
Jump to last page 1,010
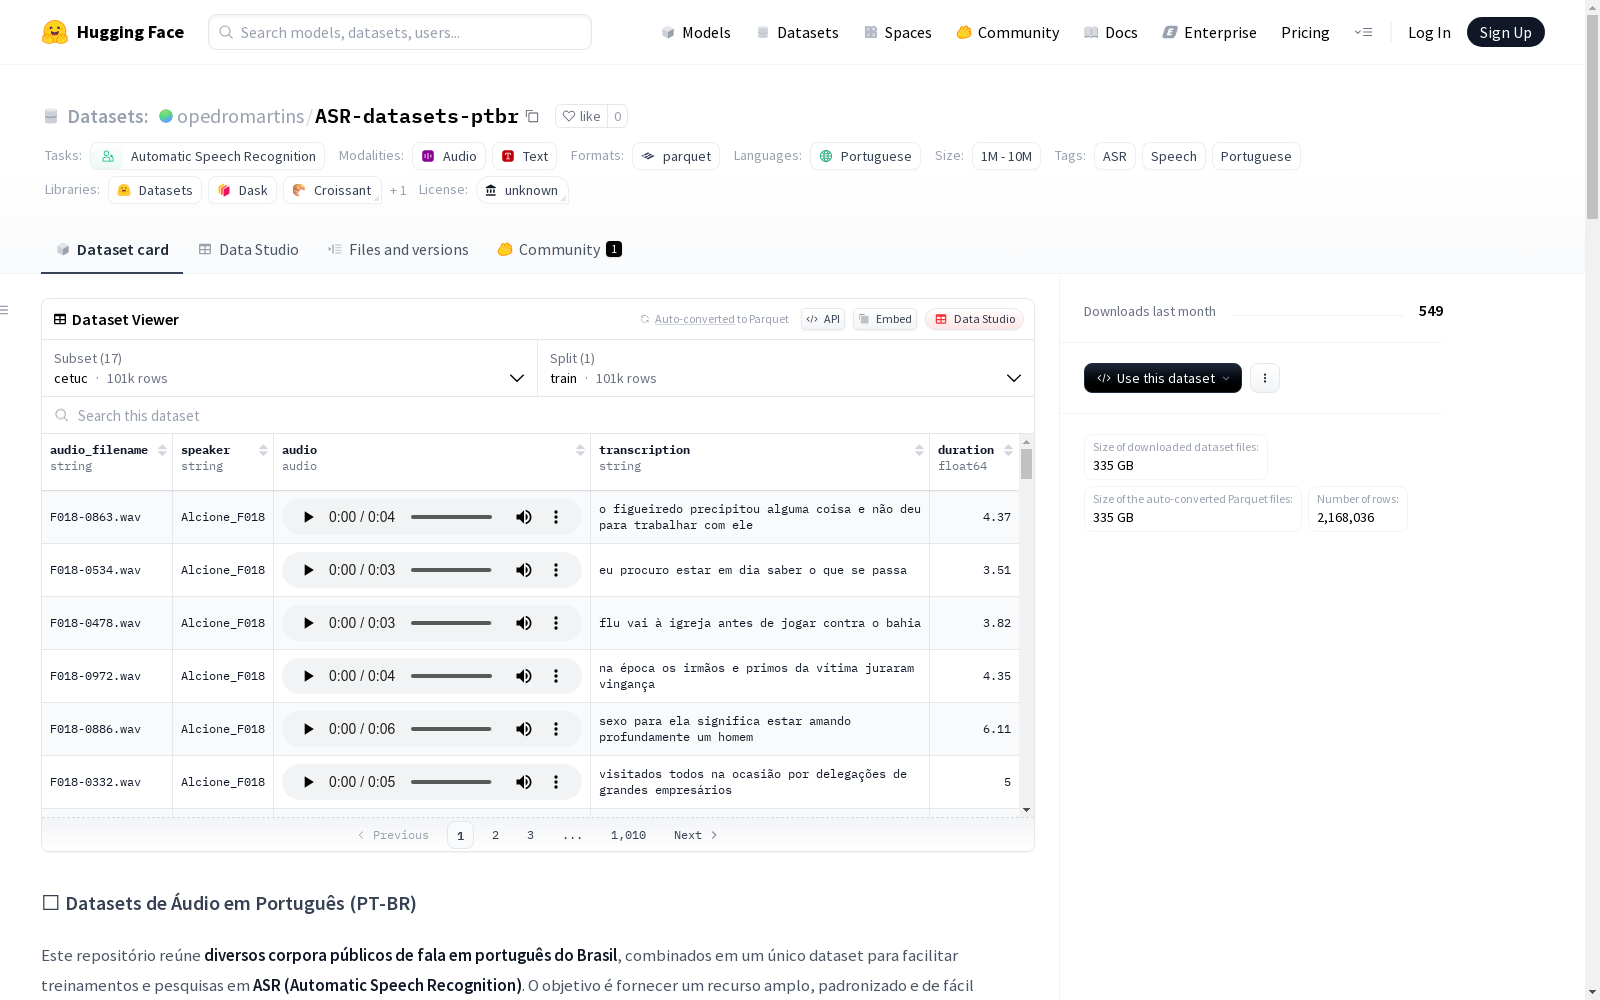pyautogui.click(x=628, y=835)
